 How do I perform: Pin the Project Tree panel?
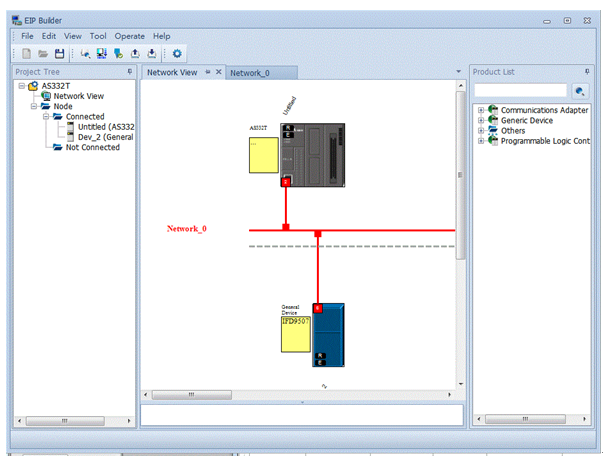[x=129, y=72]
